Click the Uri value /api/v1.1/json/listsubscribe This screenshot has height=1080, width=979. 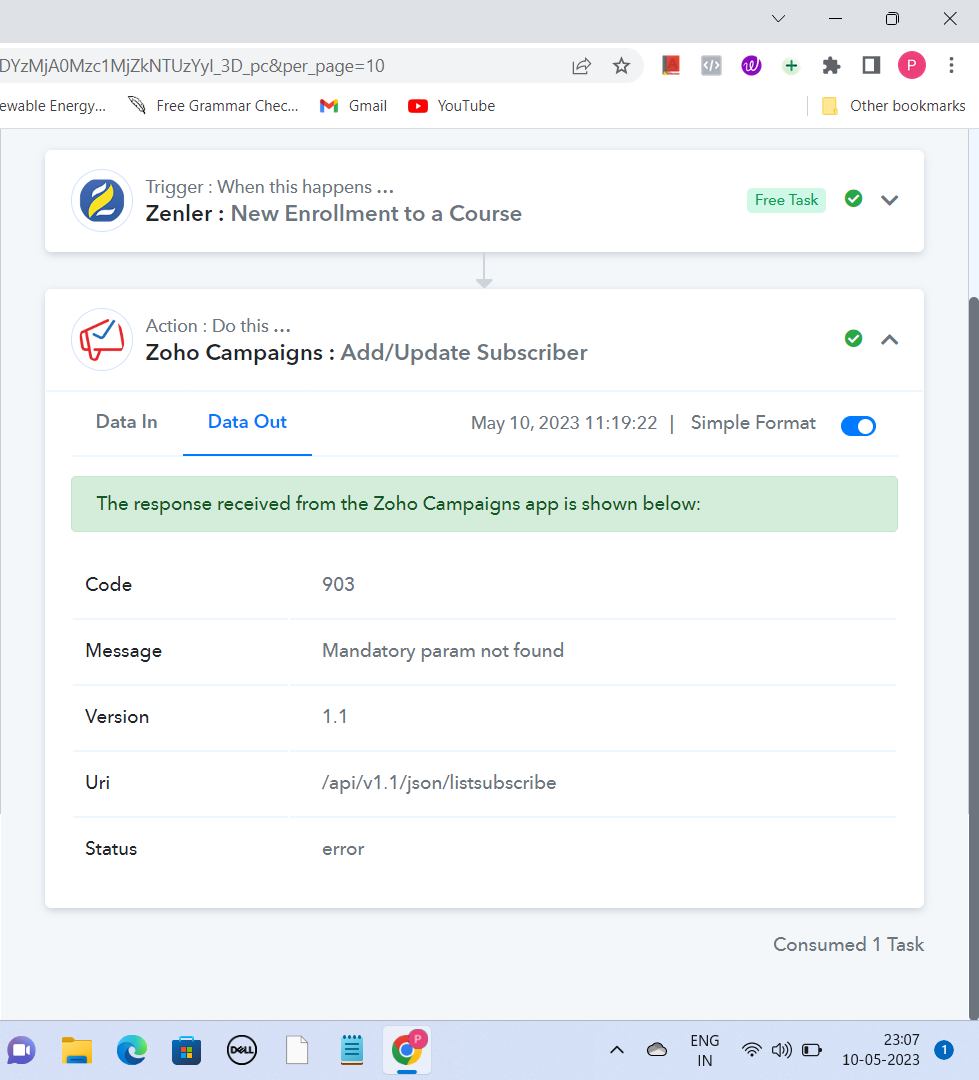(x=439, y=782)
